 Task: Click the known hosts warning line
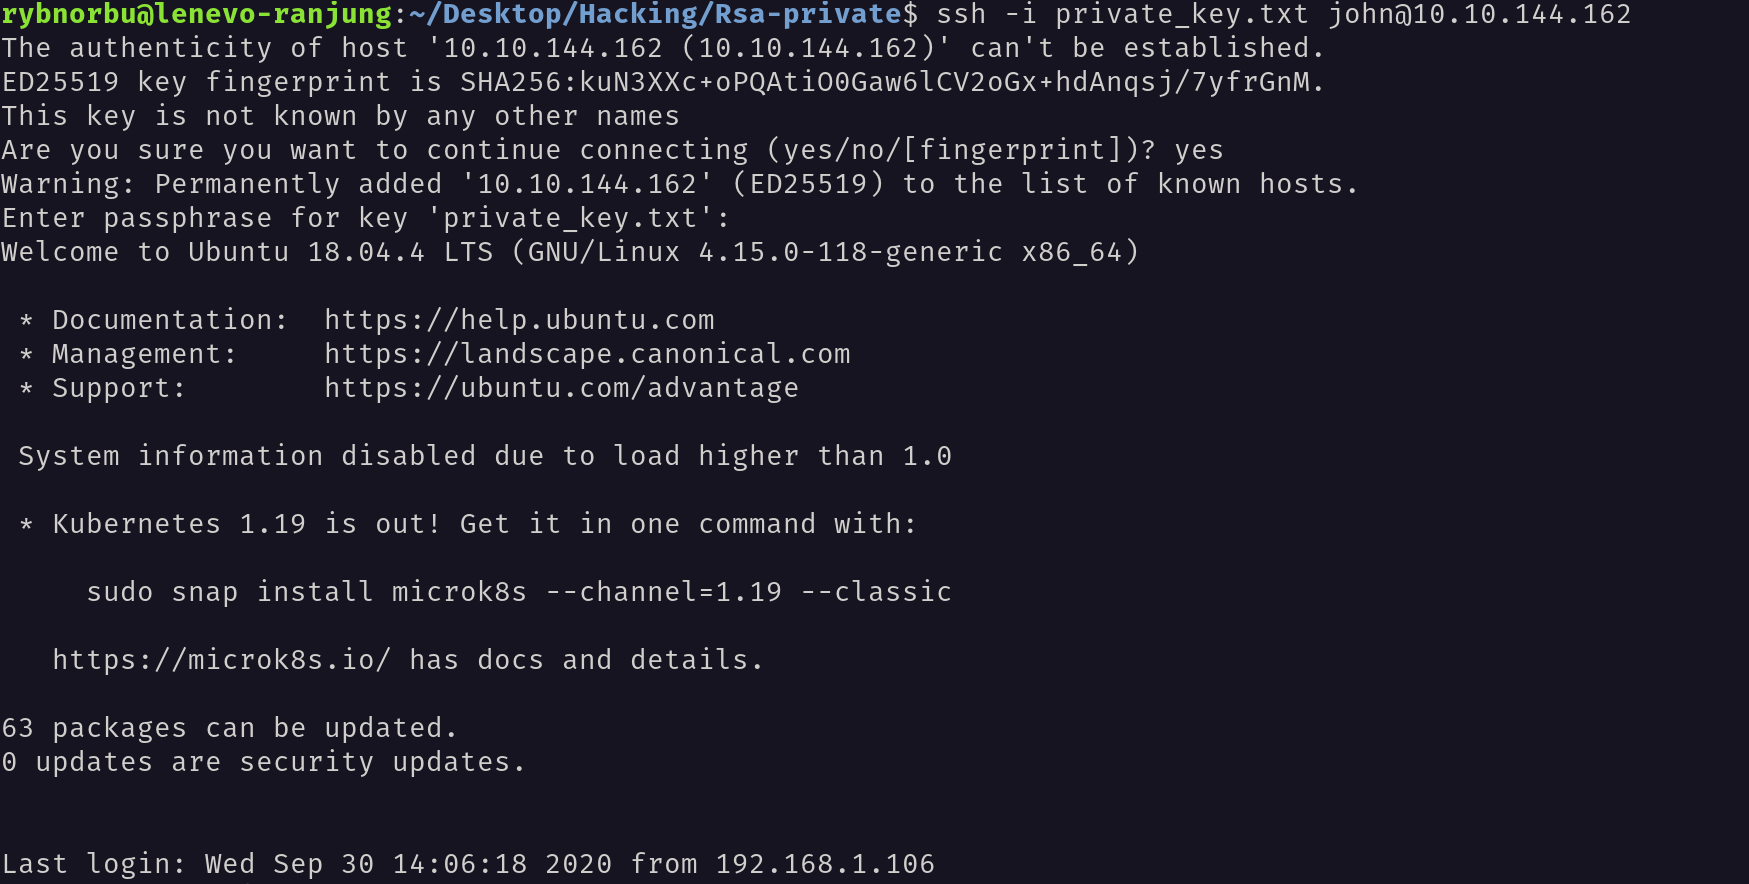pos(680,184)
